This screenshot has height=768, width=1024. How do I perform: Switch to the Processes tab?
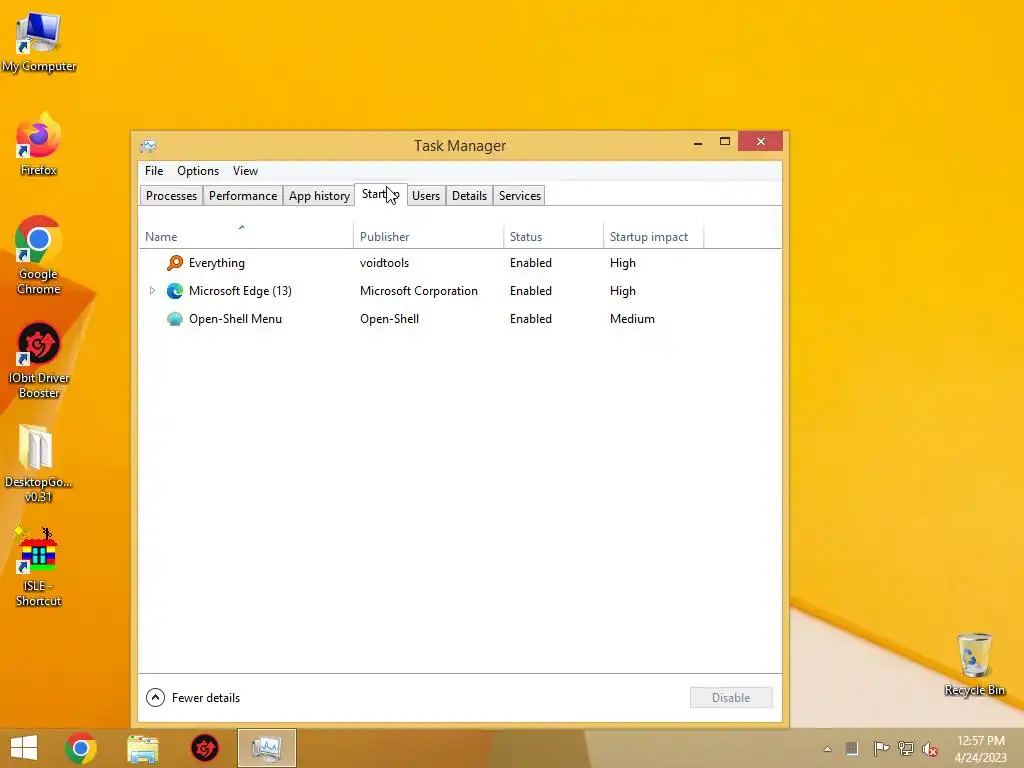click(171, 196)
